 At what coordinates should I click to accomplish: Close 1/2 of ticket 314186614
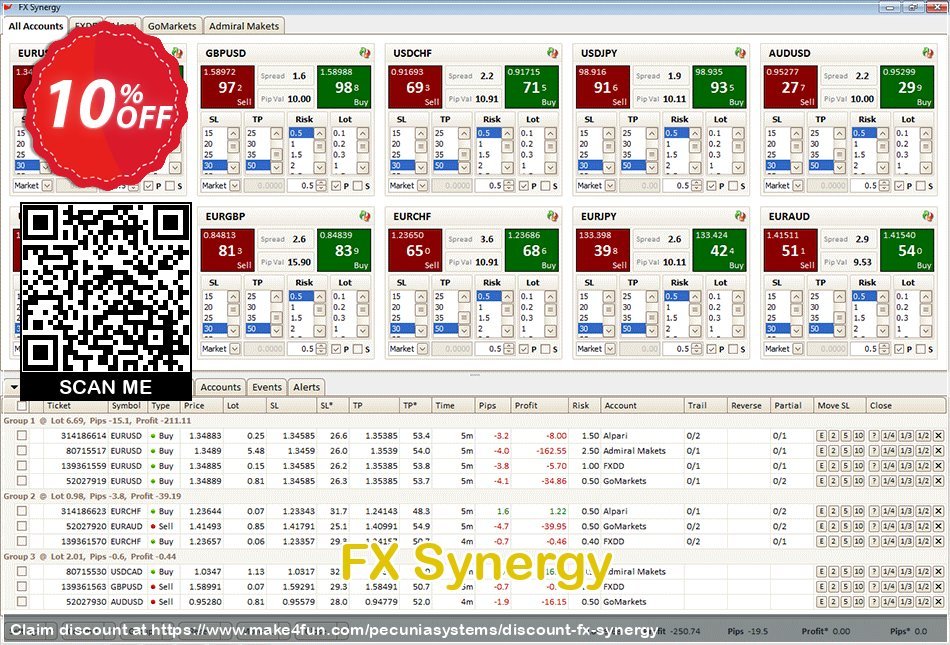pos(923,435)
